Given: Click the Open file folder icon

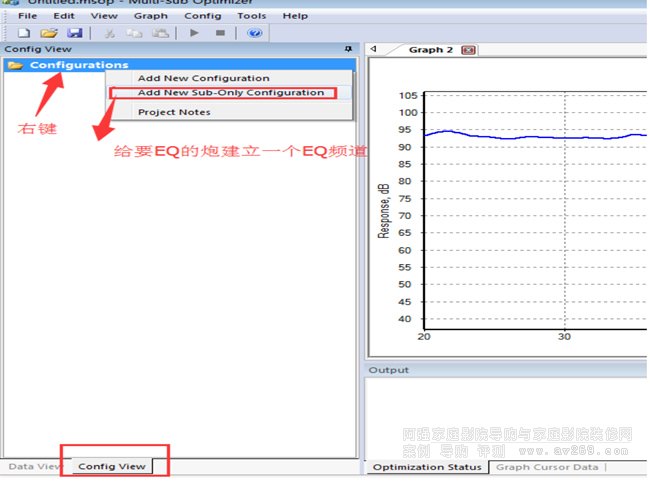Looking at the screenshot, I should pos(49,33).
